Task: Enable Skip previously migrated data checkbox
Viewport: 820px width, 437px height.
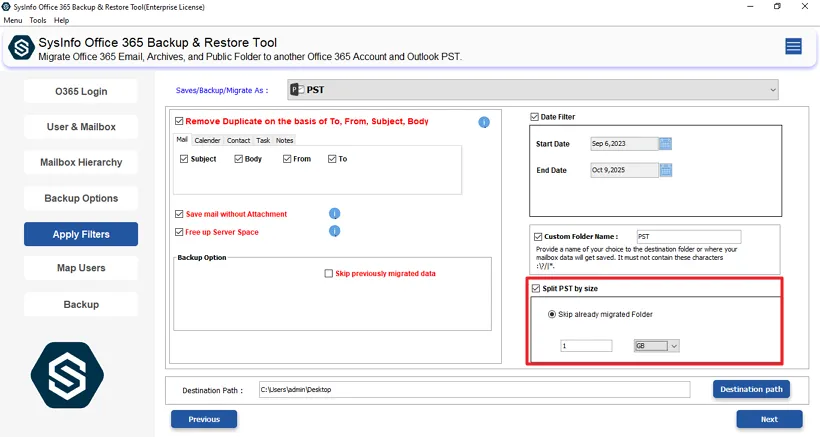Action: pos(328,273)
